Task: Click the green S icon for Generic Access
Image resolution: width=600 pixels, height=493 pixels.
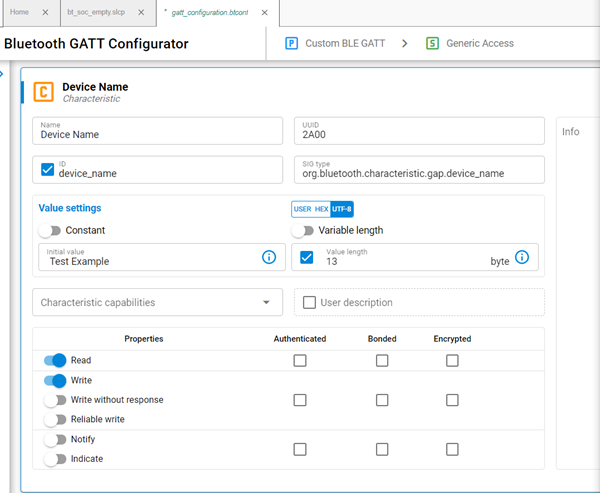Action: [x=432, y=44]
